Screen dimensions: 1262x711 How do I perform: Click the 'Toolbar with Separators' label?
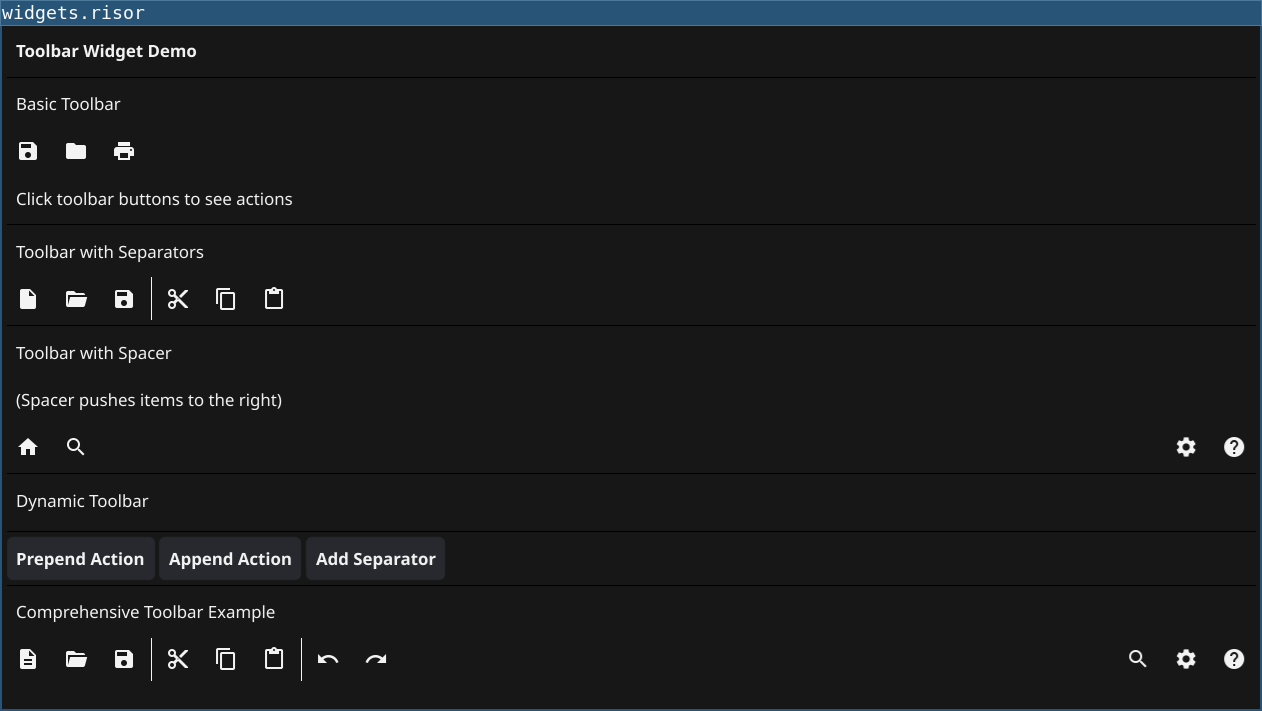click(x=110, y=252)
